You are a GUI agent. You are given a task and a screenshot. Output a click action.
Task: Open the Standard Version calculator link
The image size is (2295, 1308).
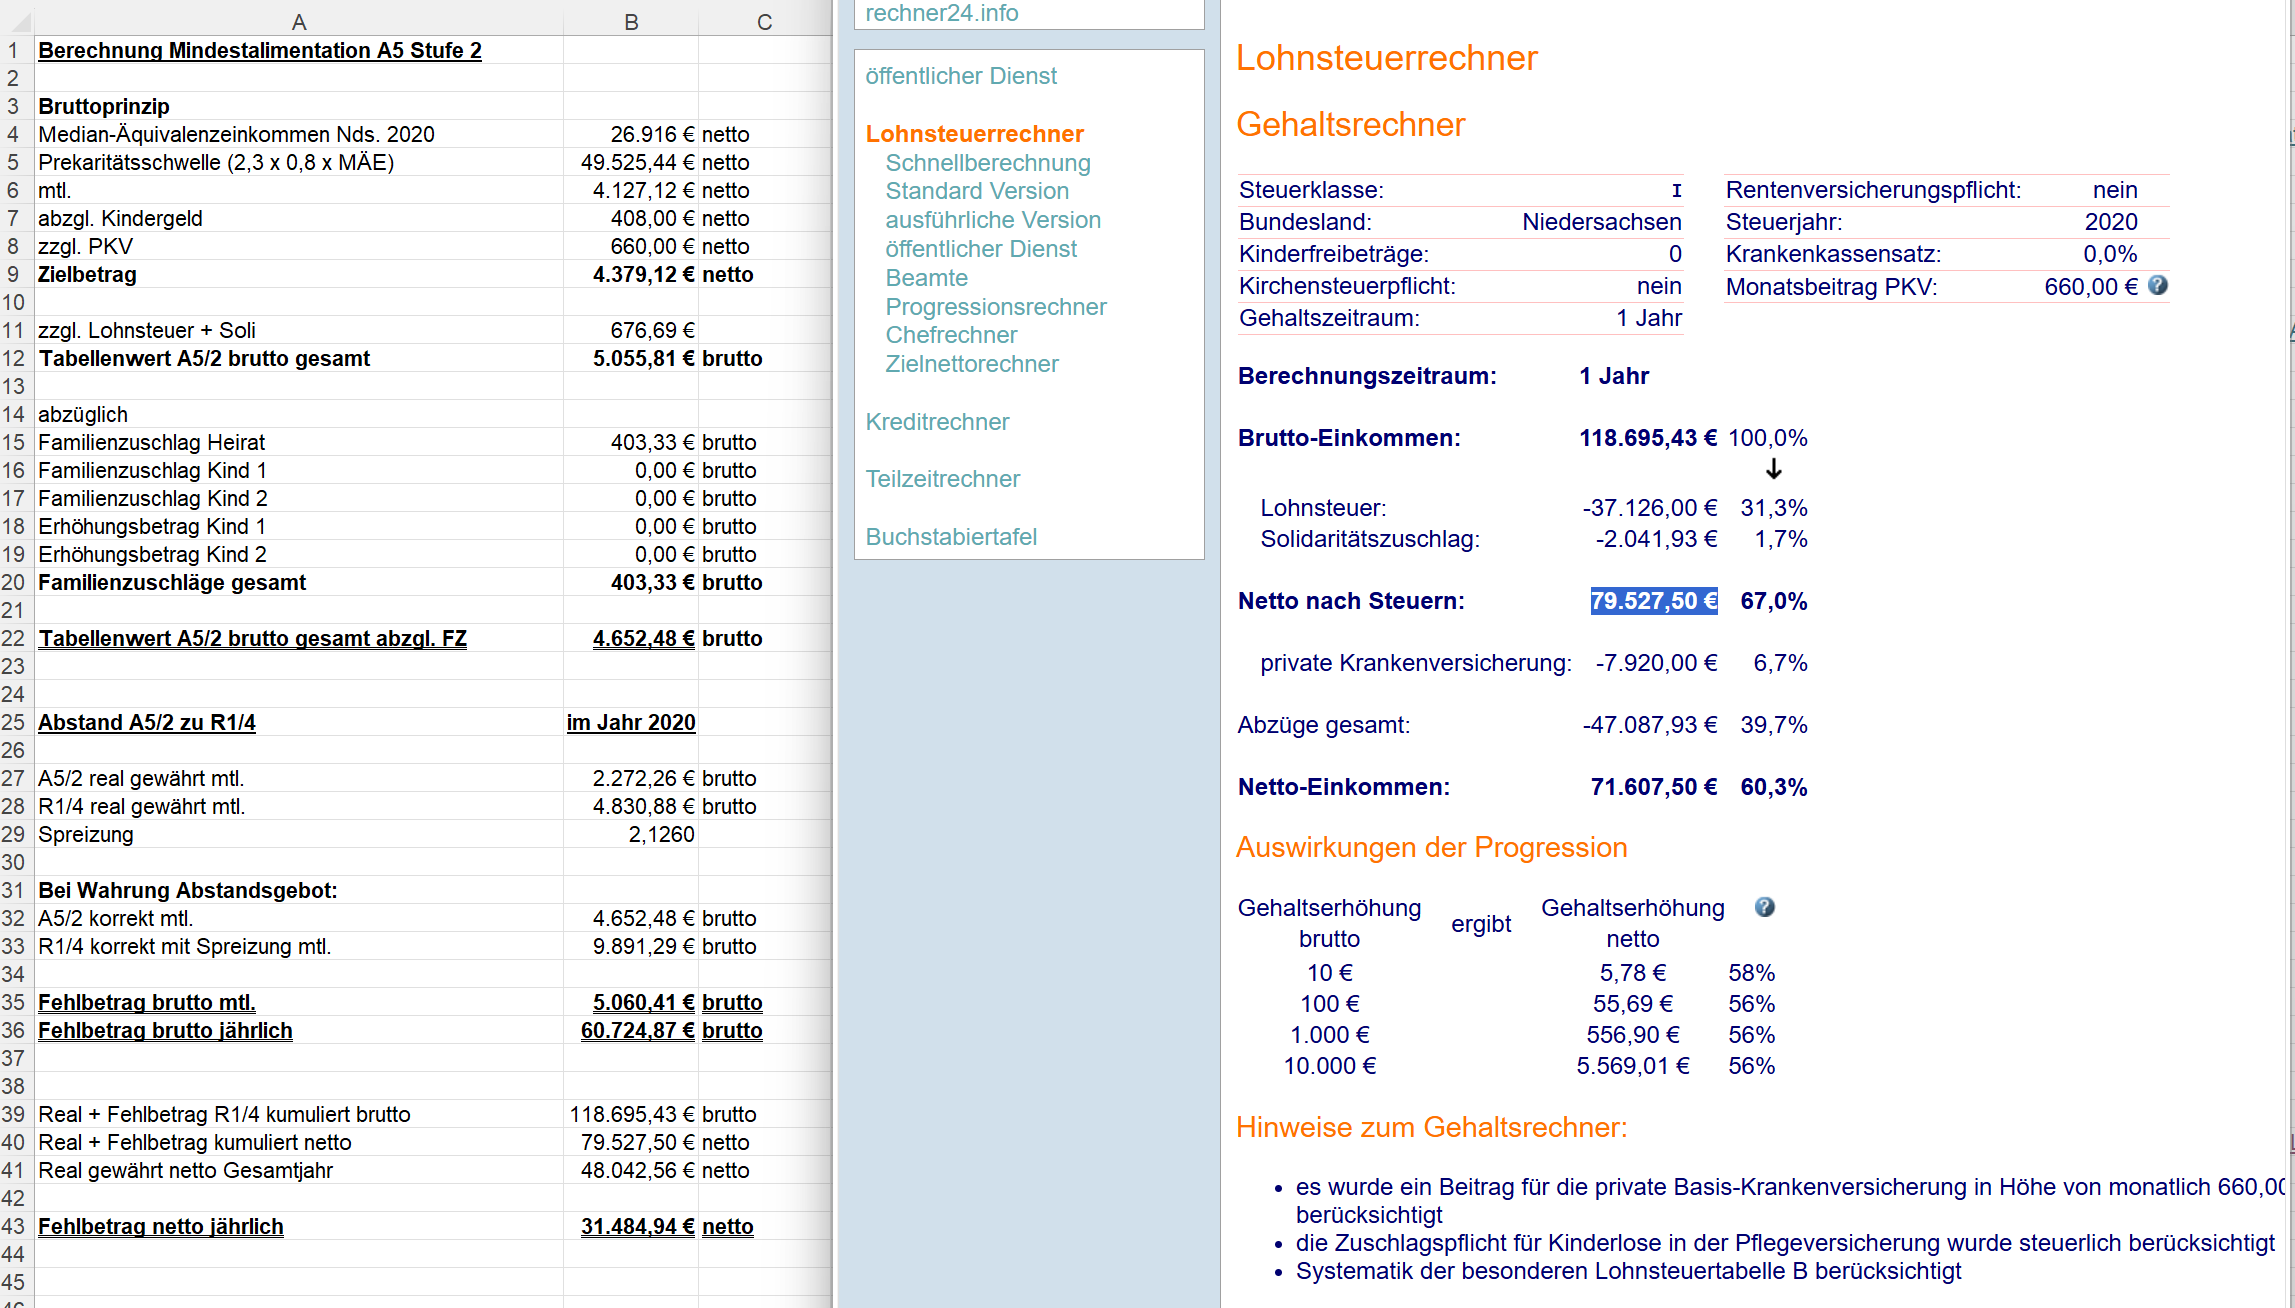point(976,191)
